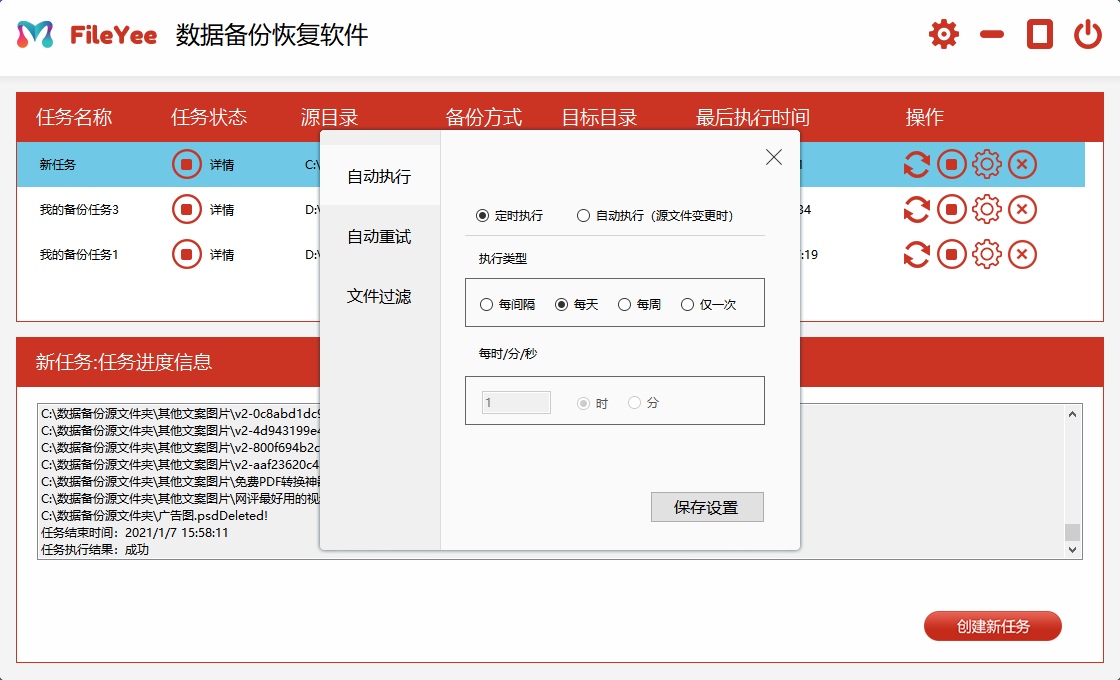The height and width of the screenshot is (680, 1120).
Task: Delete 我的备份任务3 using the X icon
Action: (1021, 209)
